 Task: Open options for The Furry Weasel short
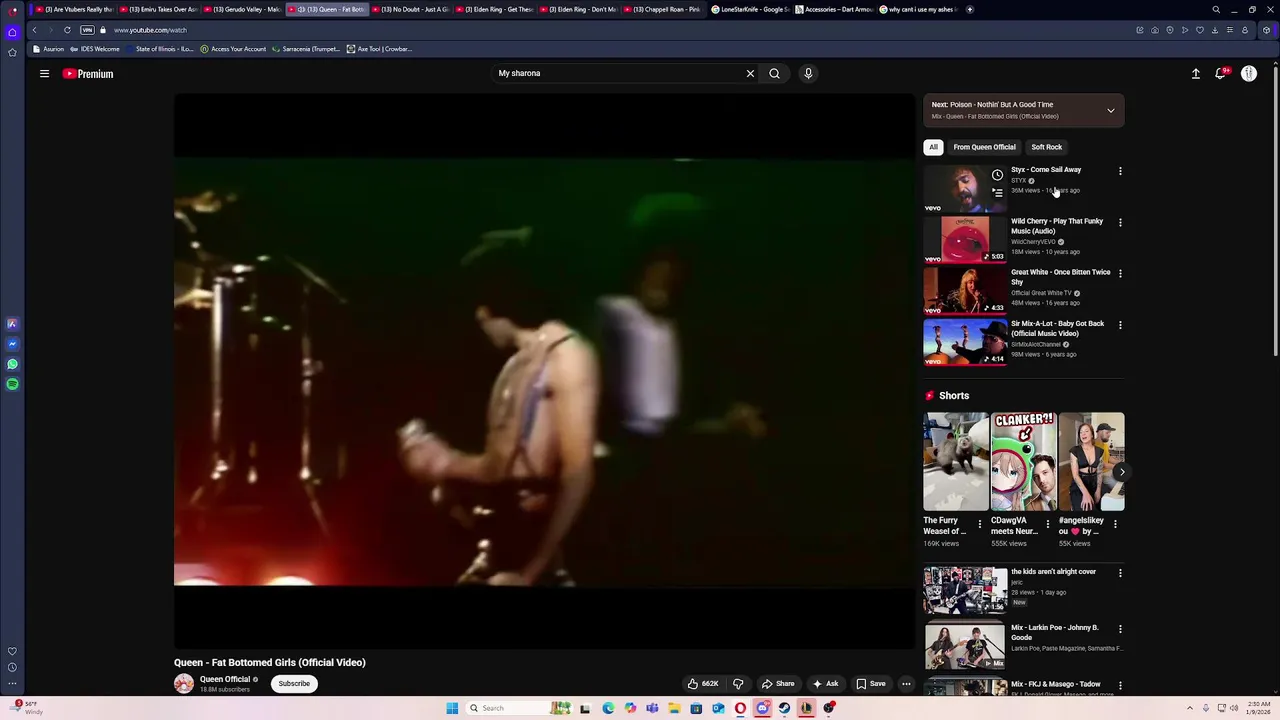click(x=979, y=524)
